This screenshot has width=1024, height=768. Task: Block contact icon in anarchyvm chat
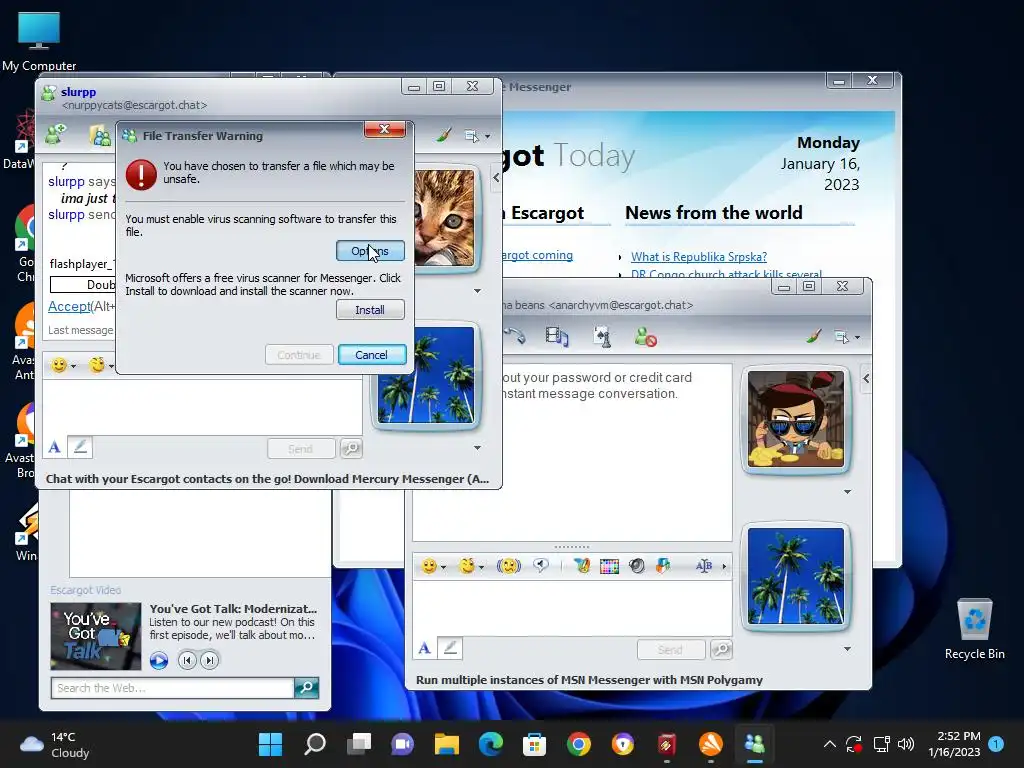645,336
